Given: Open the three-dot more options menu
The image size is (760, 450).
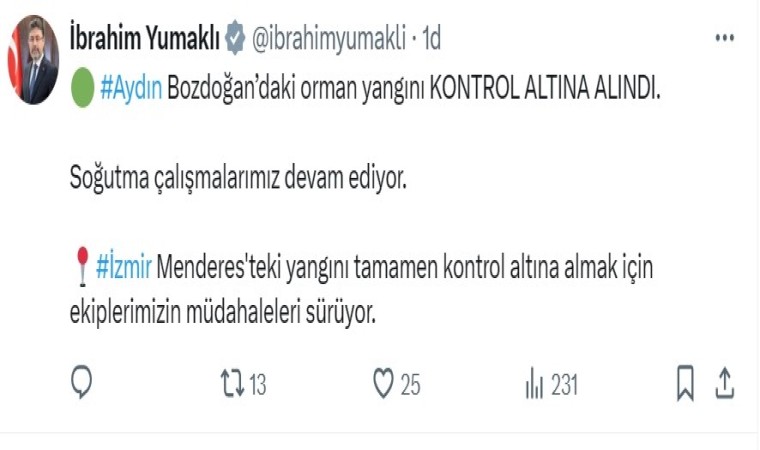Looking at the screenshot, I should 725,37.
